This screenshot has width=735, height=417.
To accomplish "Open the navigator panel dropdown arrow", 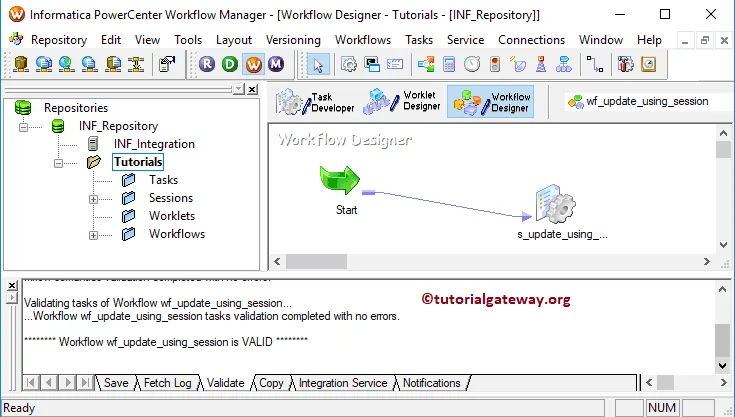I will pyautogui.click(x=239, y=89).
